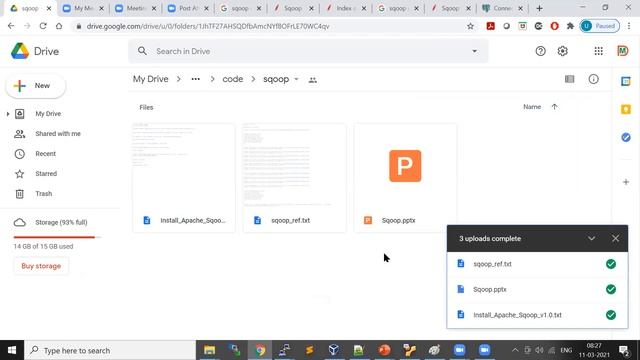
Task: Show hidden system tray icons
Action: pos(515,350)
